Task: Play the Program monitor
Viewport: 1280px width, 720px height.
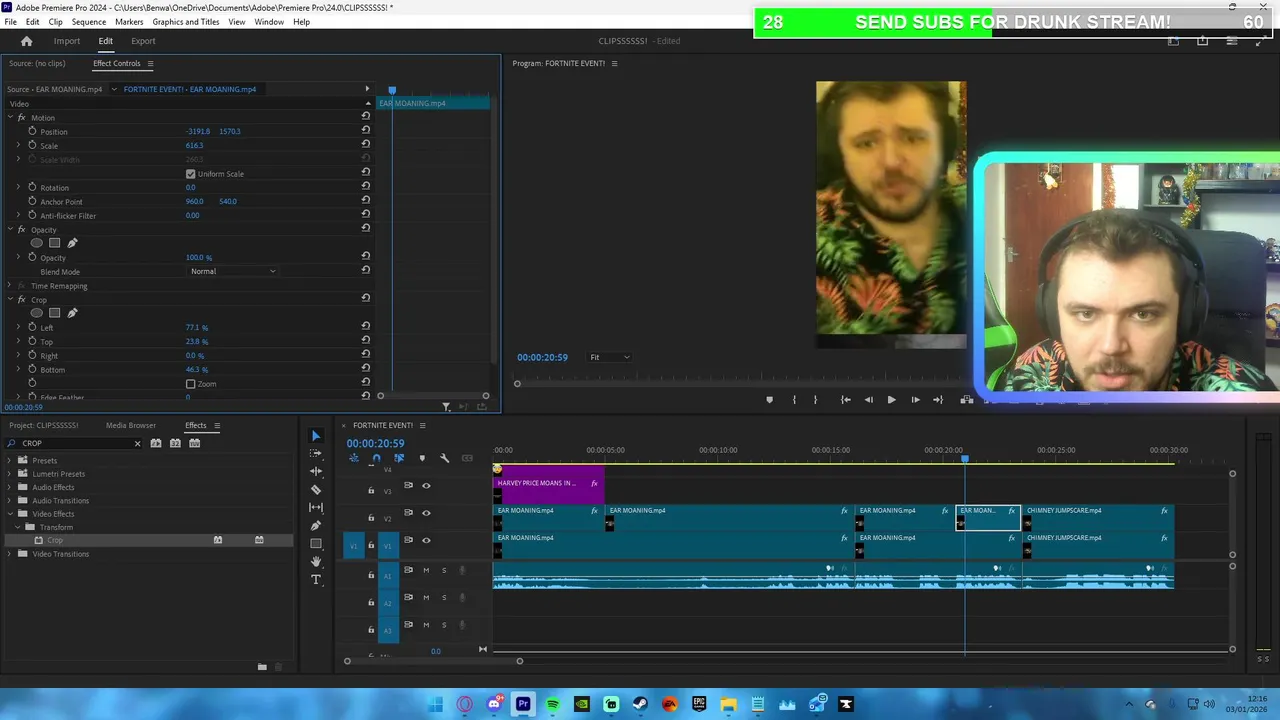Action: (x=891, y=400)
